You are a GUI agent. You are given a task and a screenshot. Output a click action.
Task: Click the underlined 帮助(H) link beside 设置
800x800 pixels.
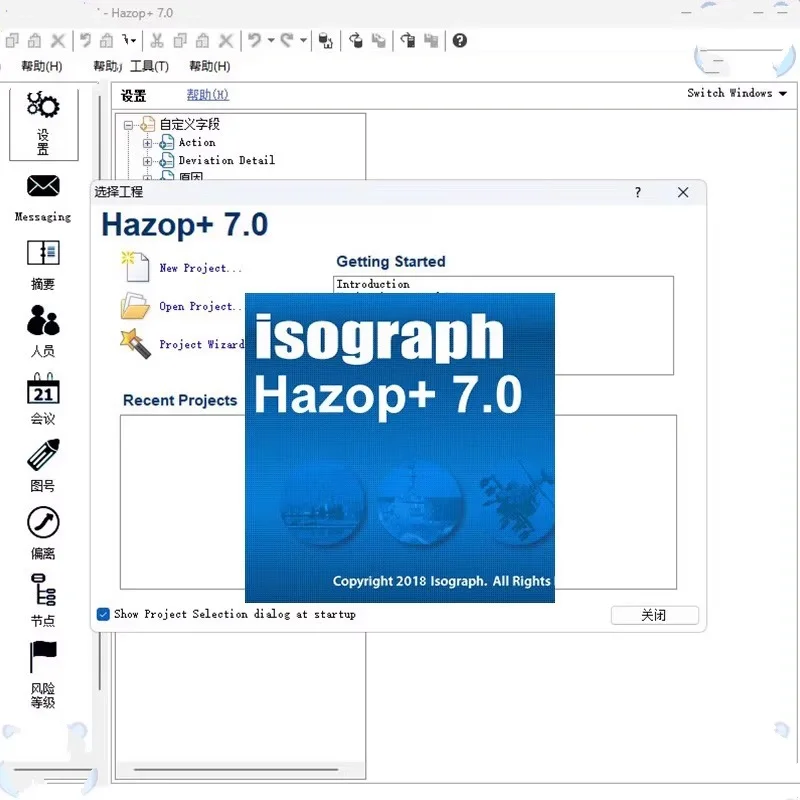208,94
